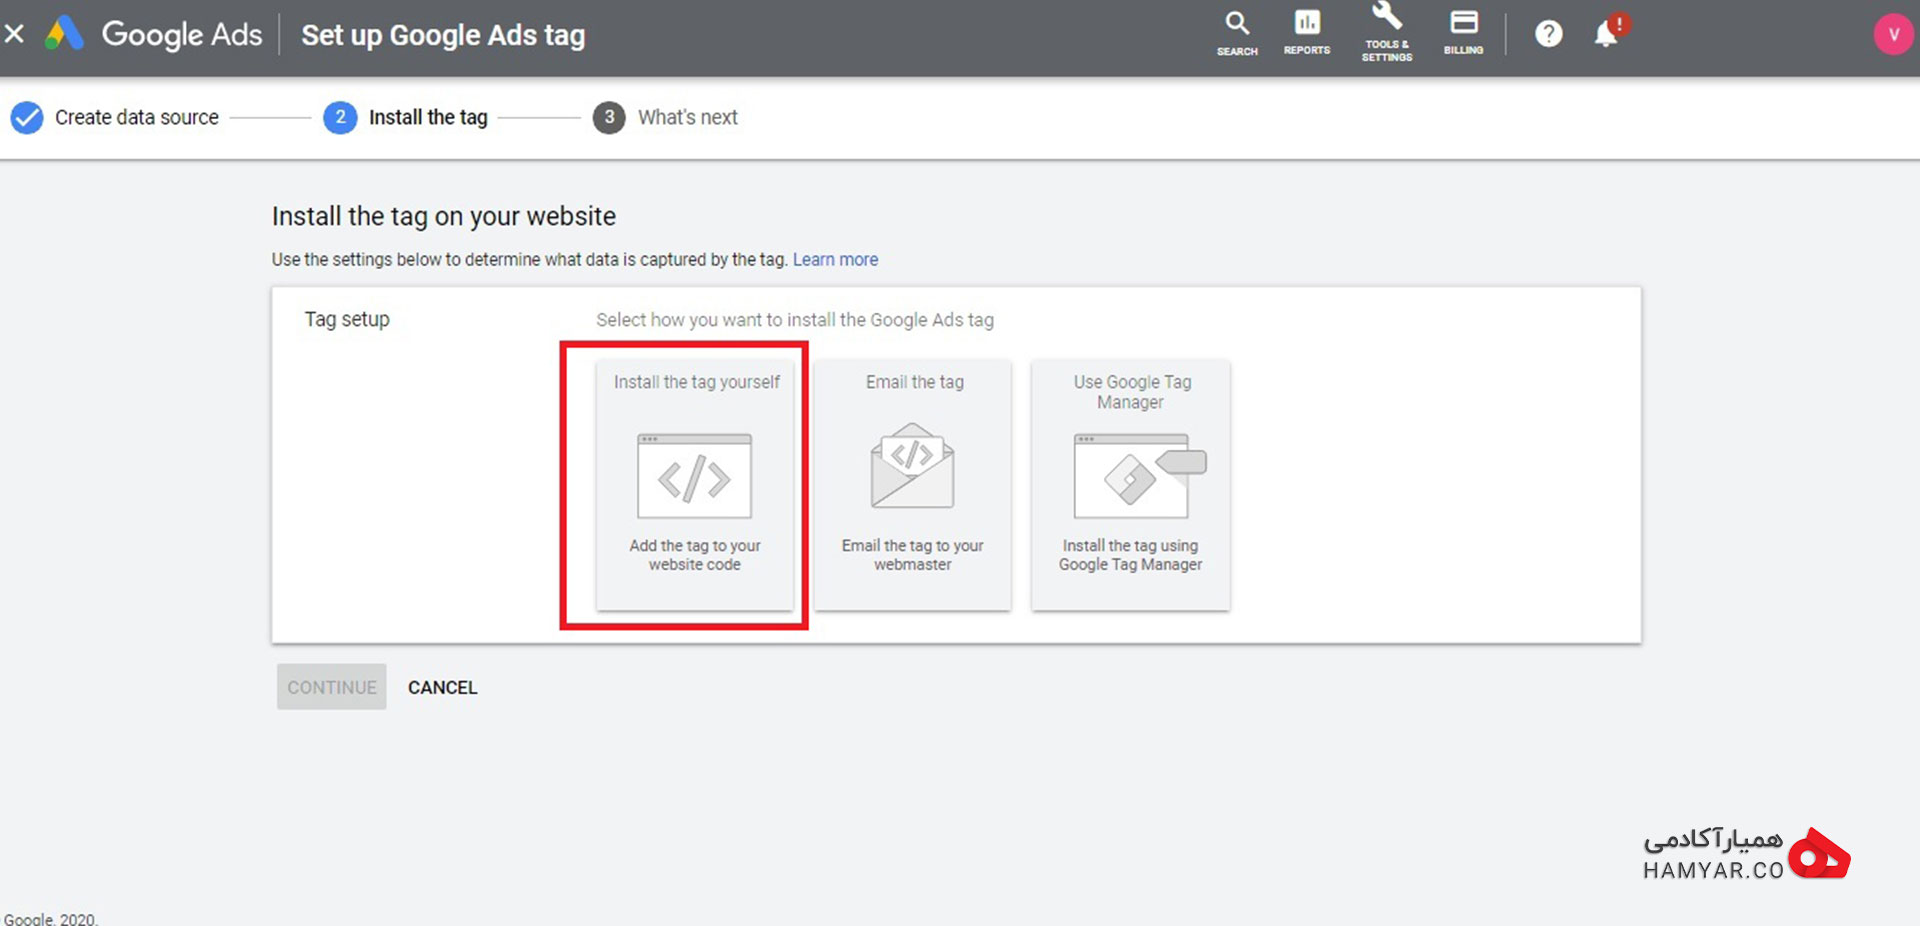Choose the Email the tag card
The image size is (1920, 926).
click(x=913, y=485)
